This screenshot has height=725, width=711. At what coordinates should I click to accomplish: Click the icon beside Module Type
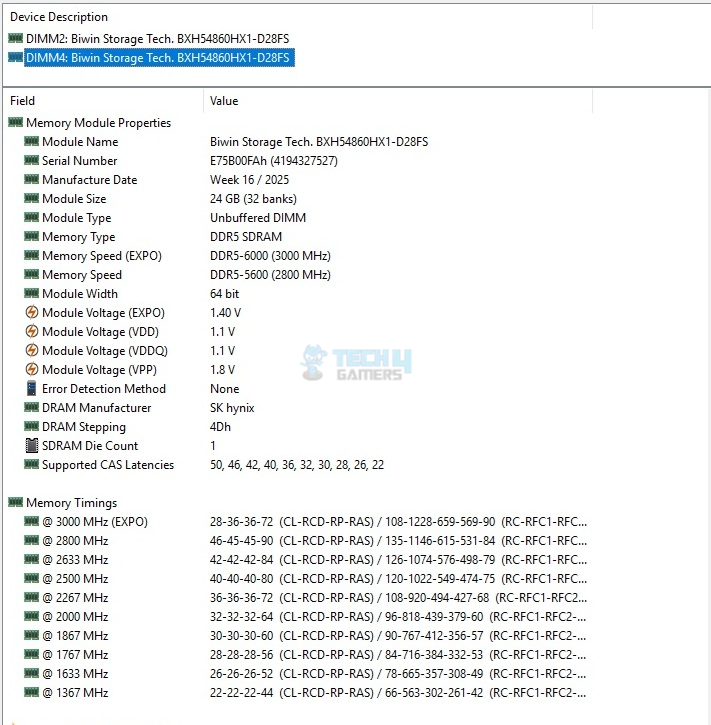[x=31, y=217]
